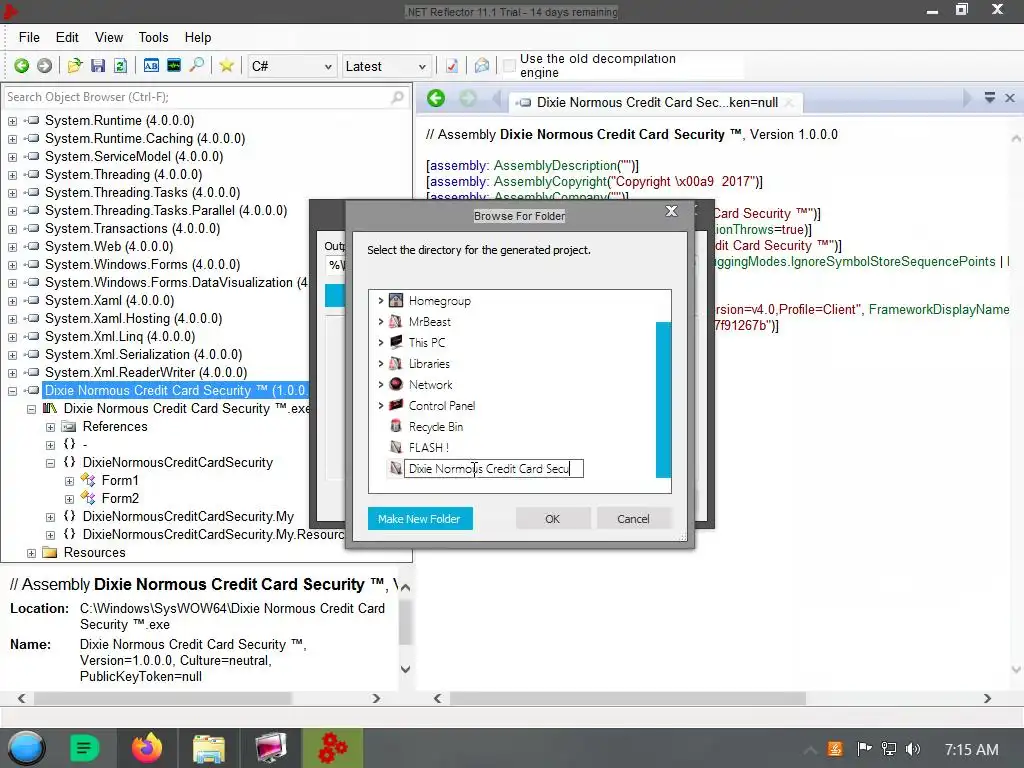1024x768 pixels.
Task: Click the 7:15 AM system clock
Action: (x=972, y=749)
